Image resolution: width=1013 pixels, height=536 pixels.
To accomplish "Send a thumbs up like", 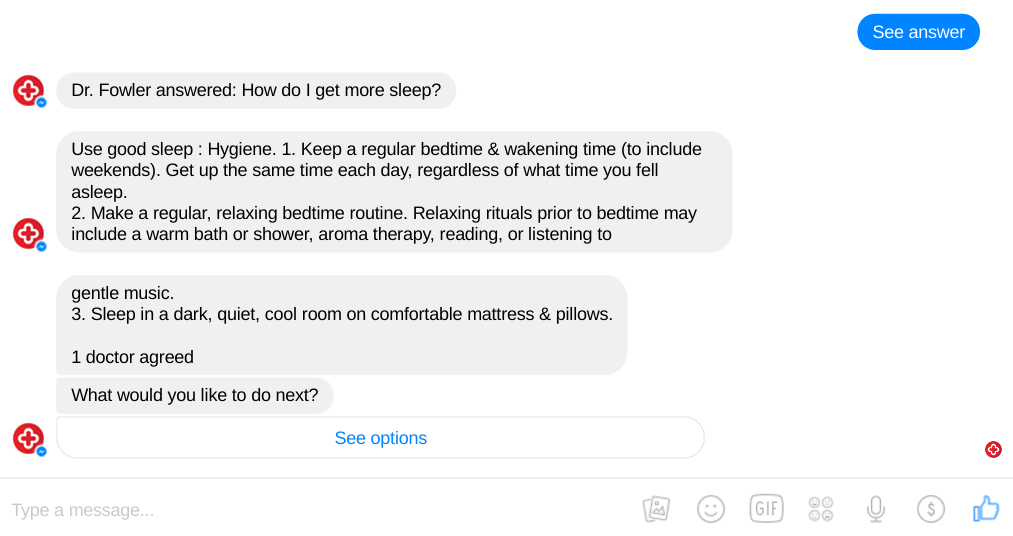I will coord(986,509).
